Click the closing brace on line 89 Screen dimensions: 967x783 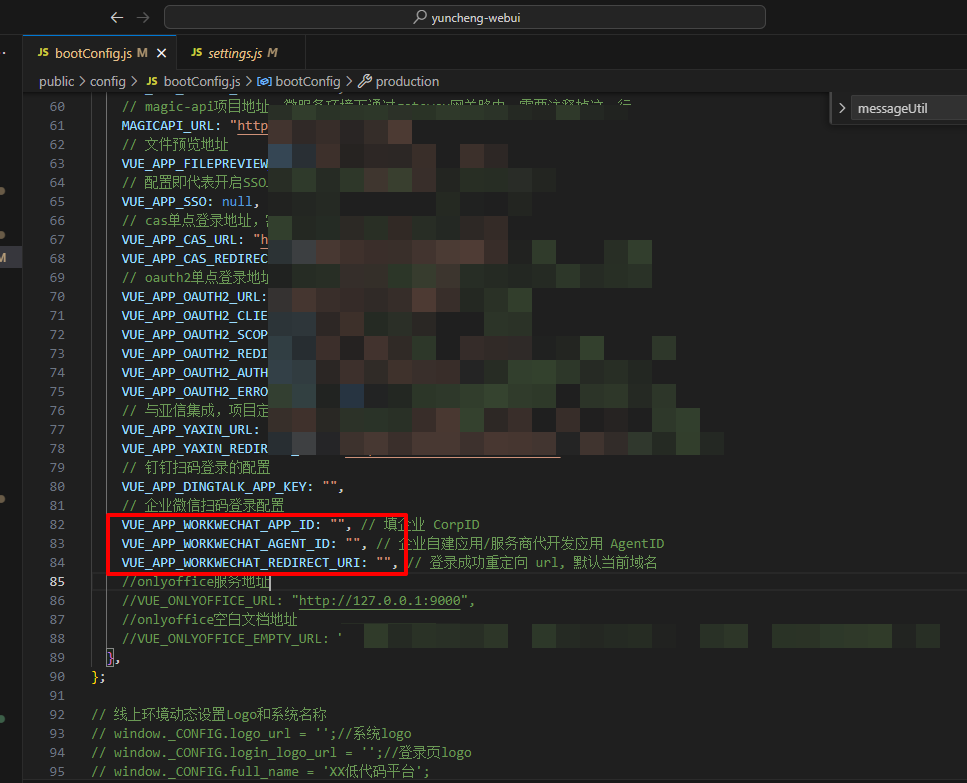[110, 657]
